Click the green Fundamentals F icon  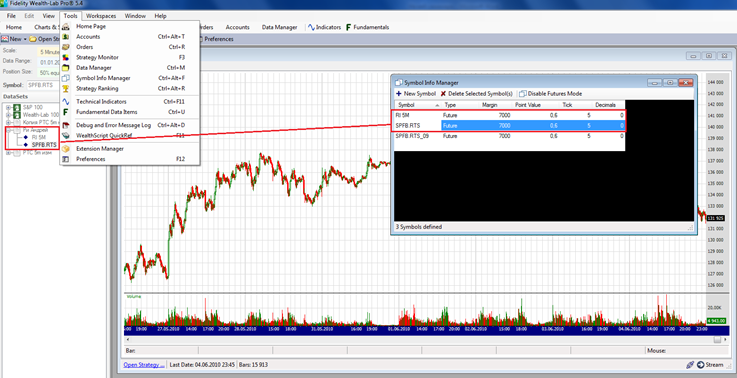(349, 27)
